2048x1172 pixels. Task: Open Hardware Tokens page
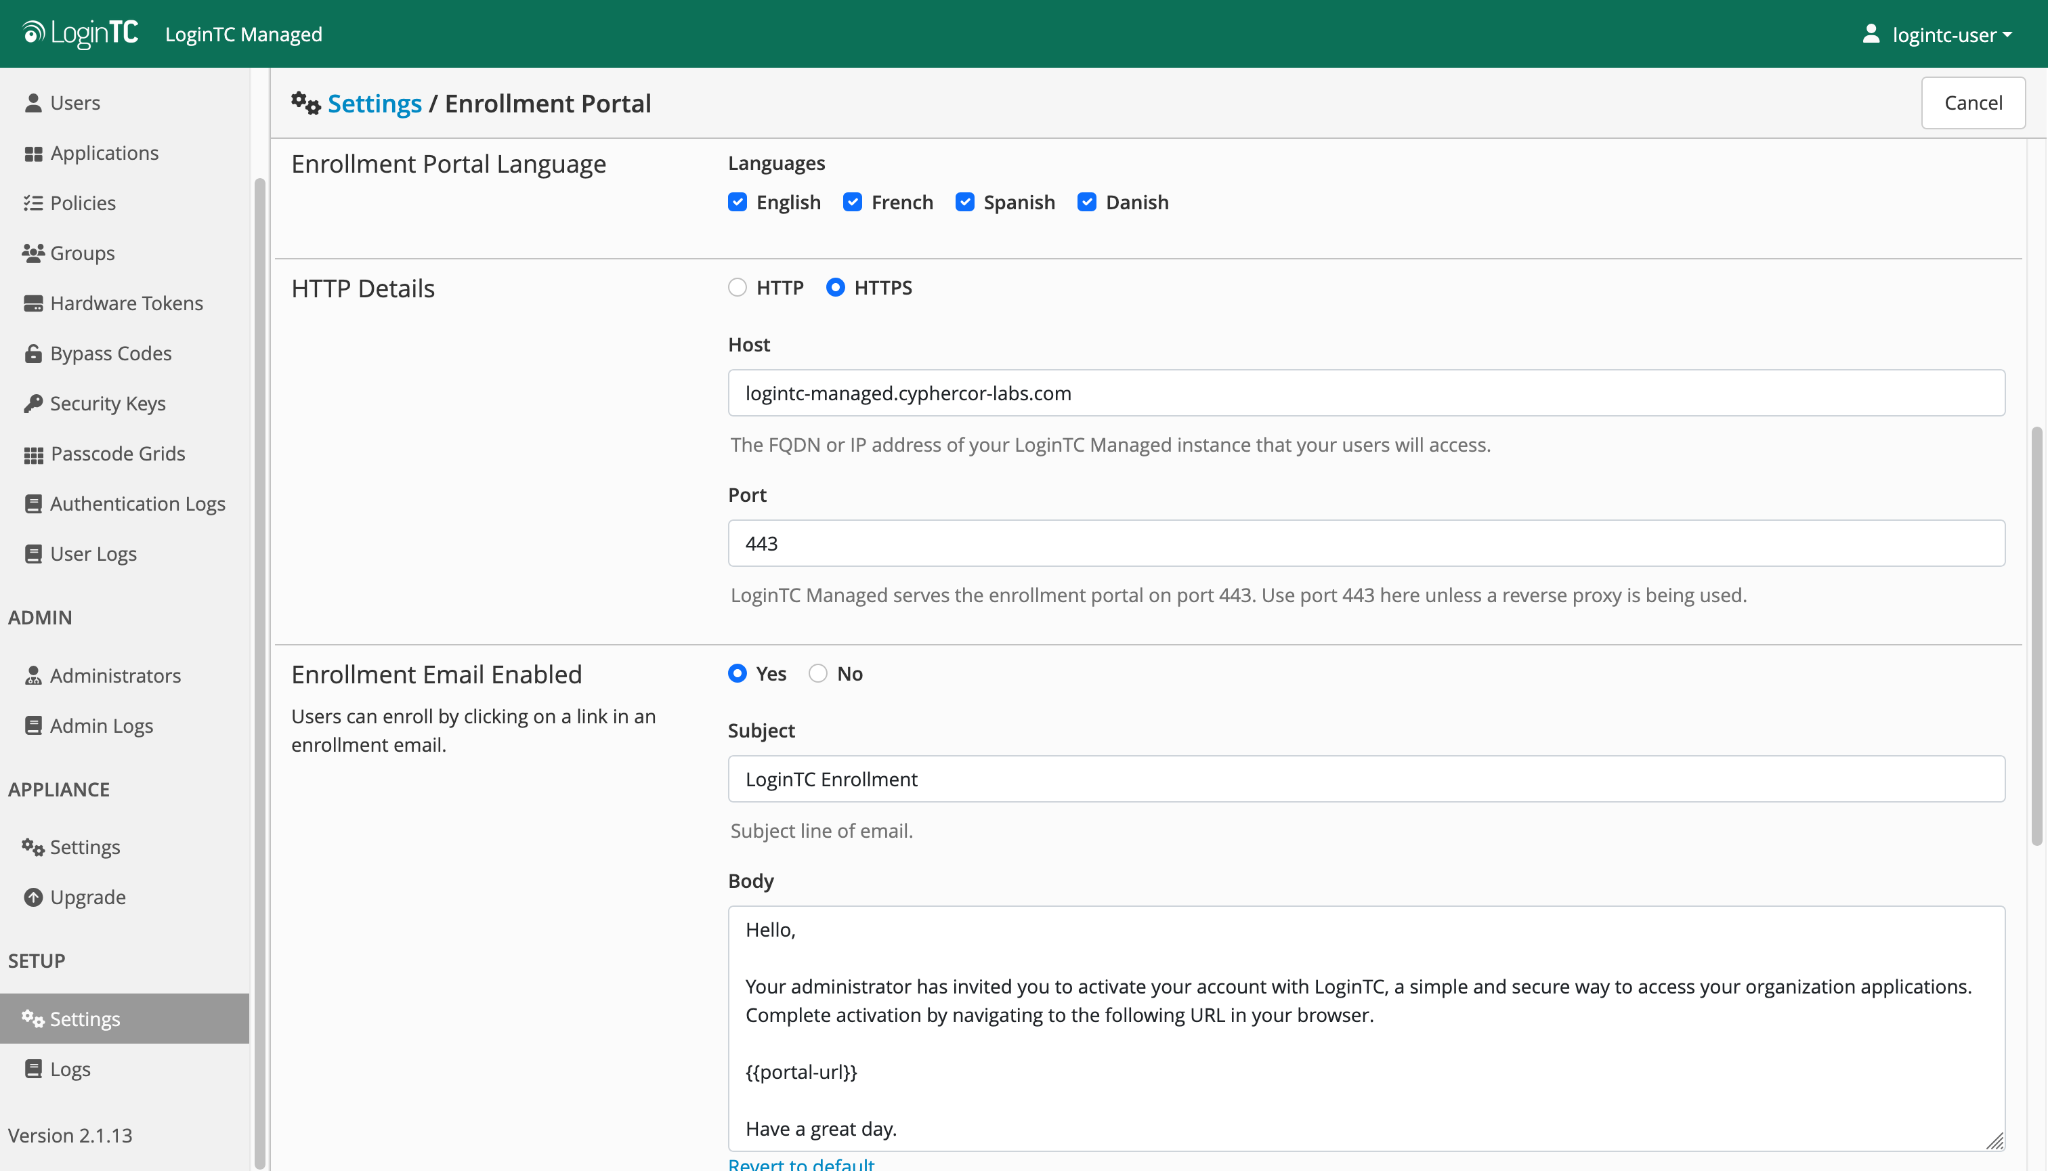pyautogui.click(x=126, y=303)
